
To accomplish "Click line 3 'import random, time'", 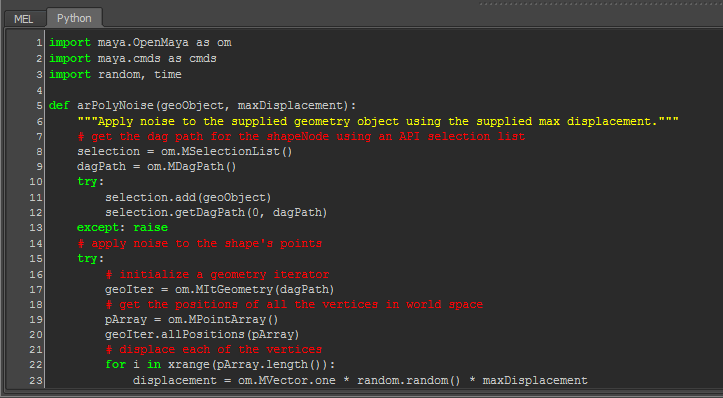I will (x=115, y=74).
